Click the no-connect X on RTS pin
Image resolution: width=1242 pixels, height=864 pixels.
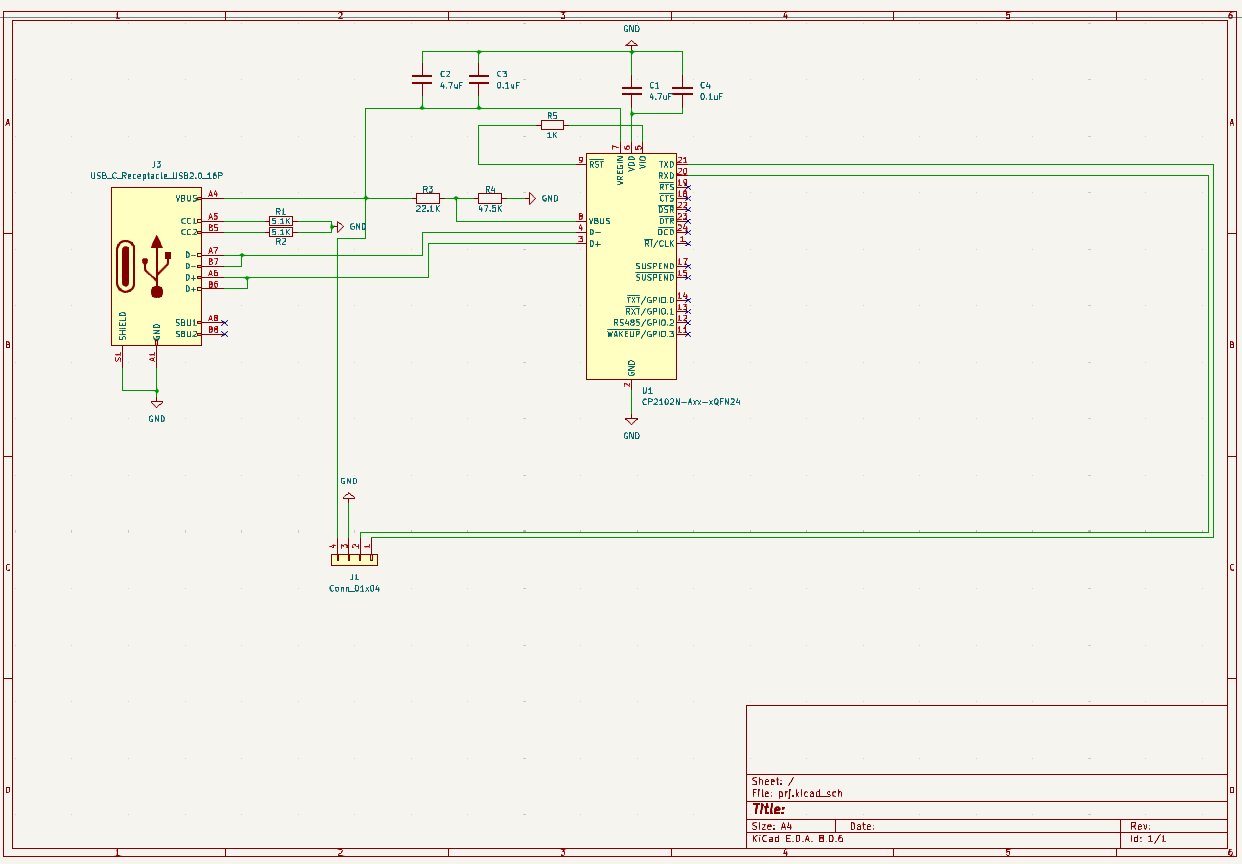pos(689,187)
